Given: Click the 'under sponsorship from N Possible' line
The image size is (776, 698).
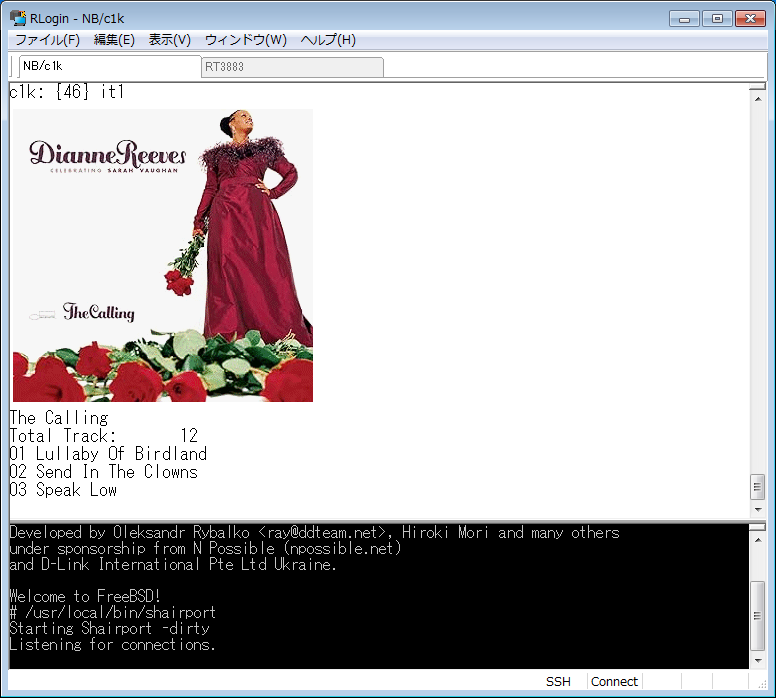Looking at the screenshot, I should click(205, 549).
